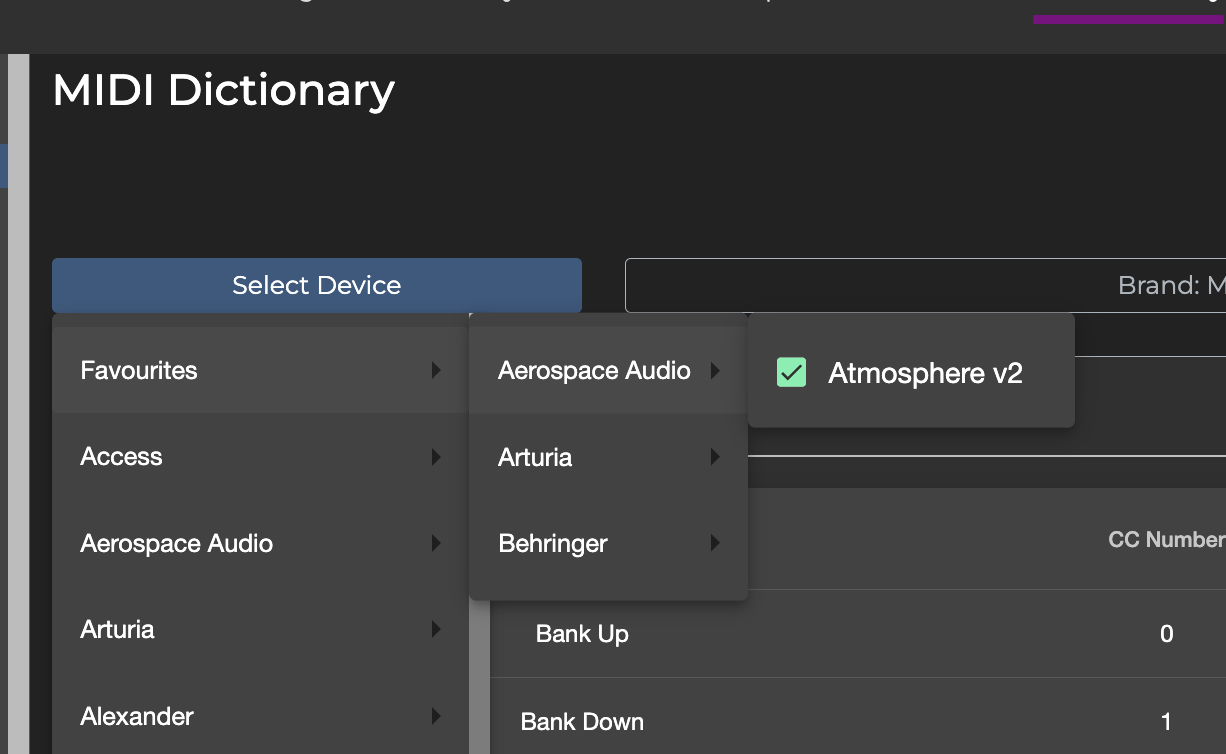The image size is (1226, 754).
Task: Expand the Aerospace Audio brand entry
Action: 595,370
